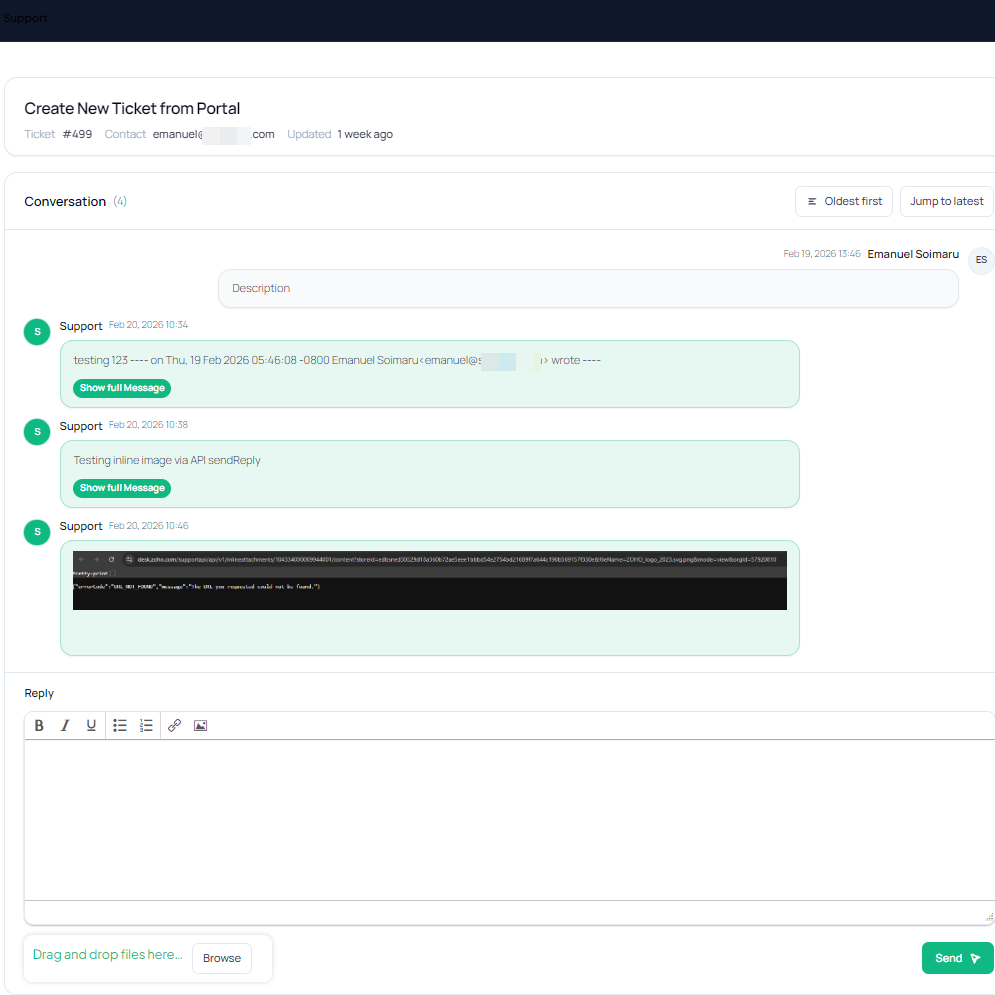
Task: Browse for files to attach
Action: point(221,958)
